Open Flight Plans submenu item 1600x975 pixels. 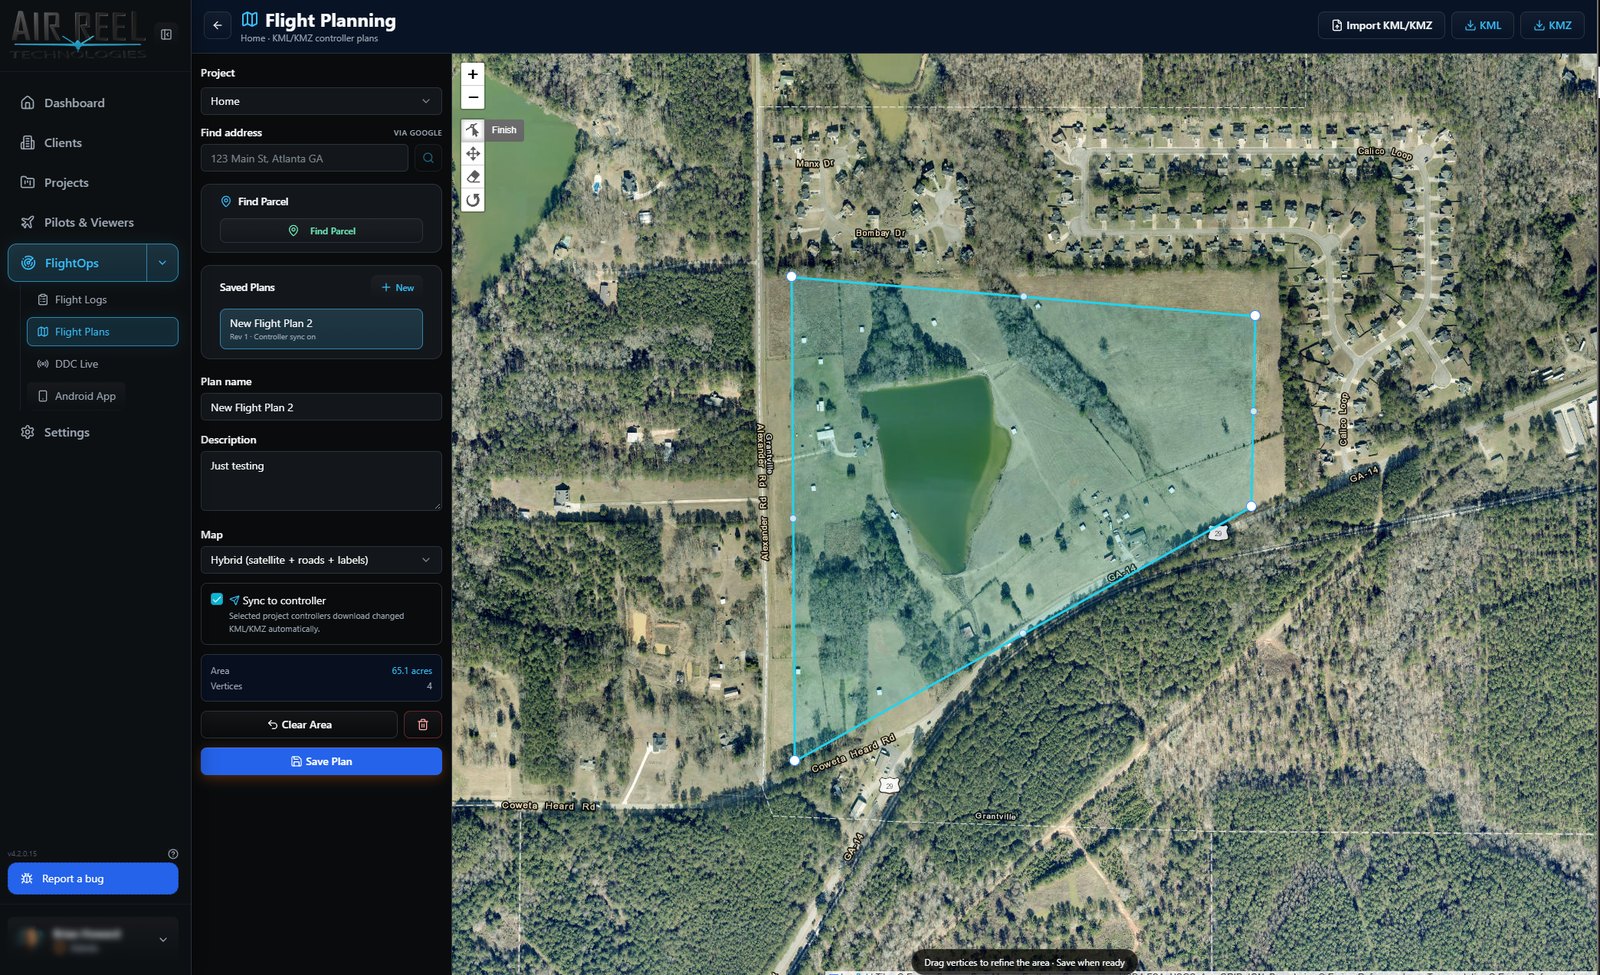(102, 332)
